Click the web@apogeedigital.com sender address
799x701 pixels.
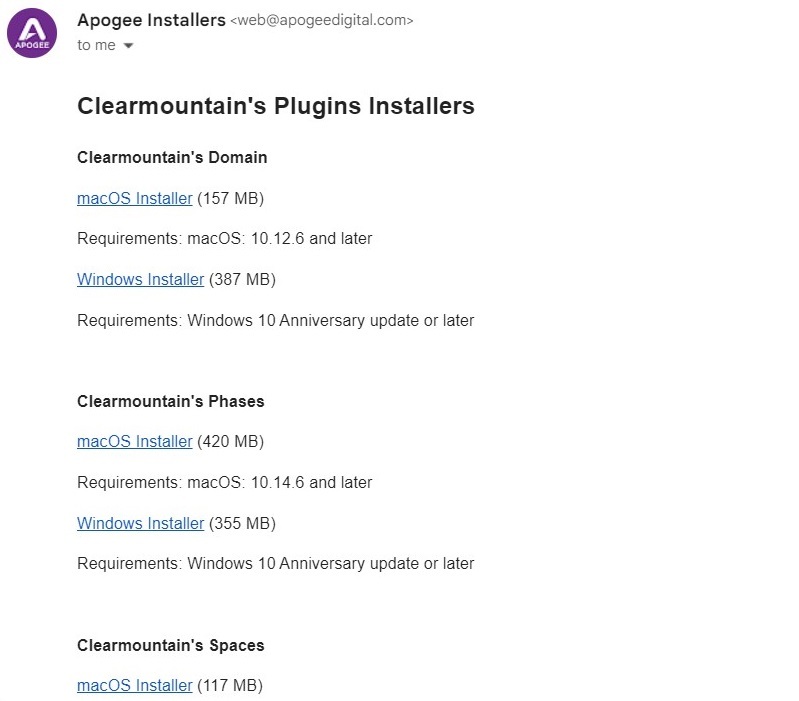tap(322, 21)
